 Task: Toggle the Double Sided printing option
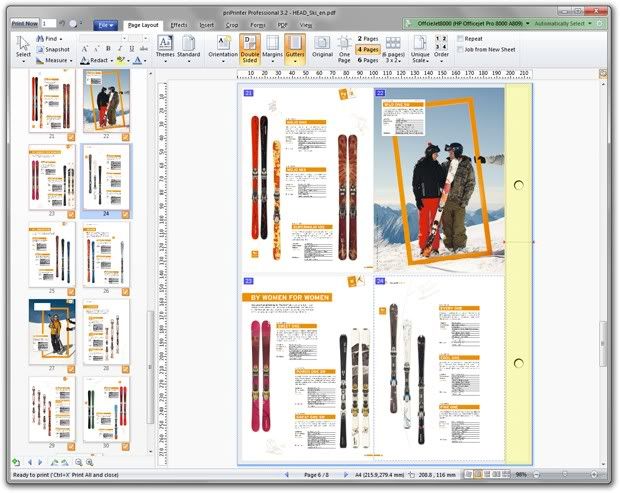tap(250, 49)
